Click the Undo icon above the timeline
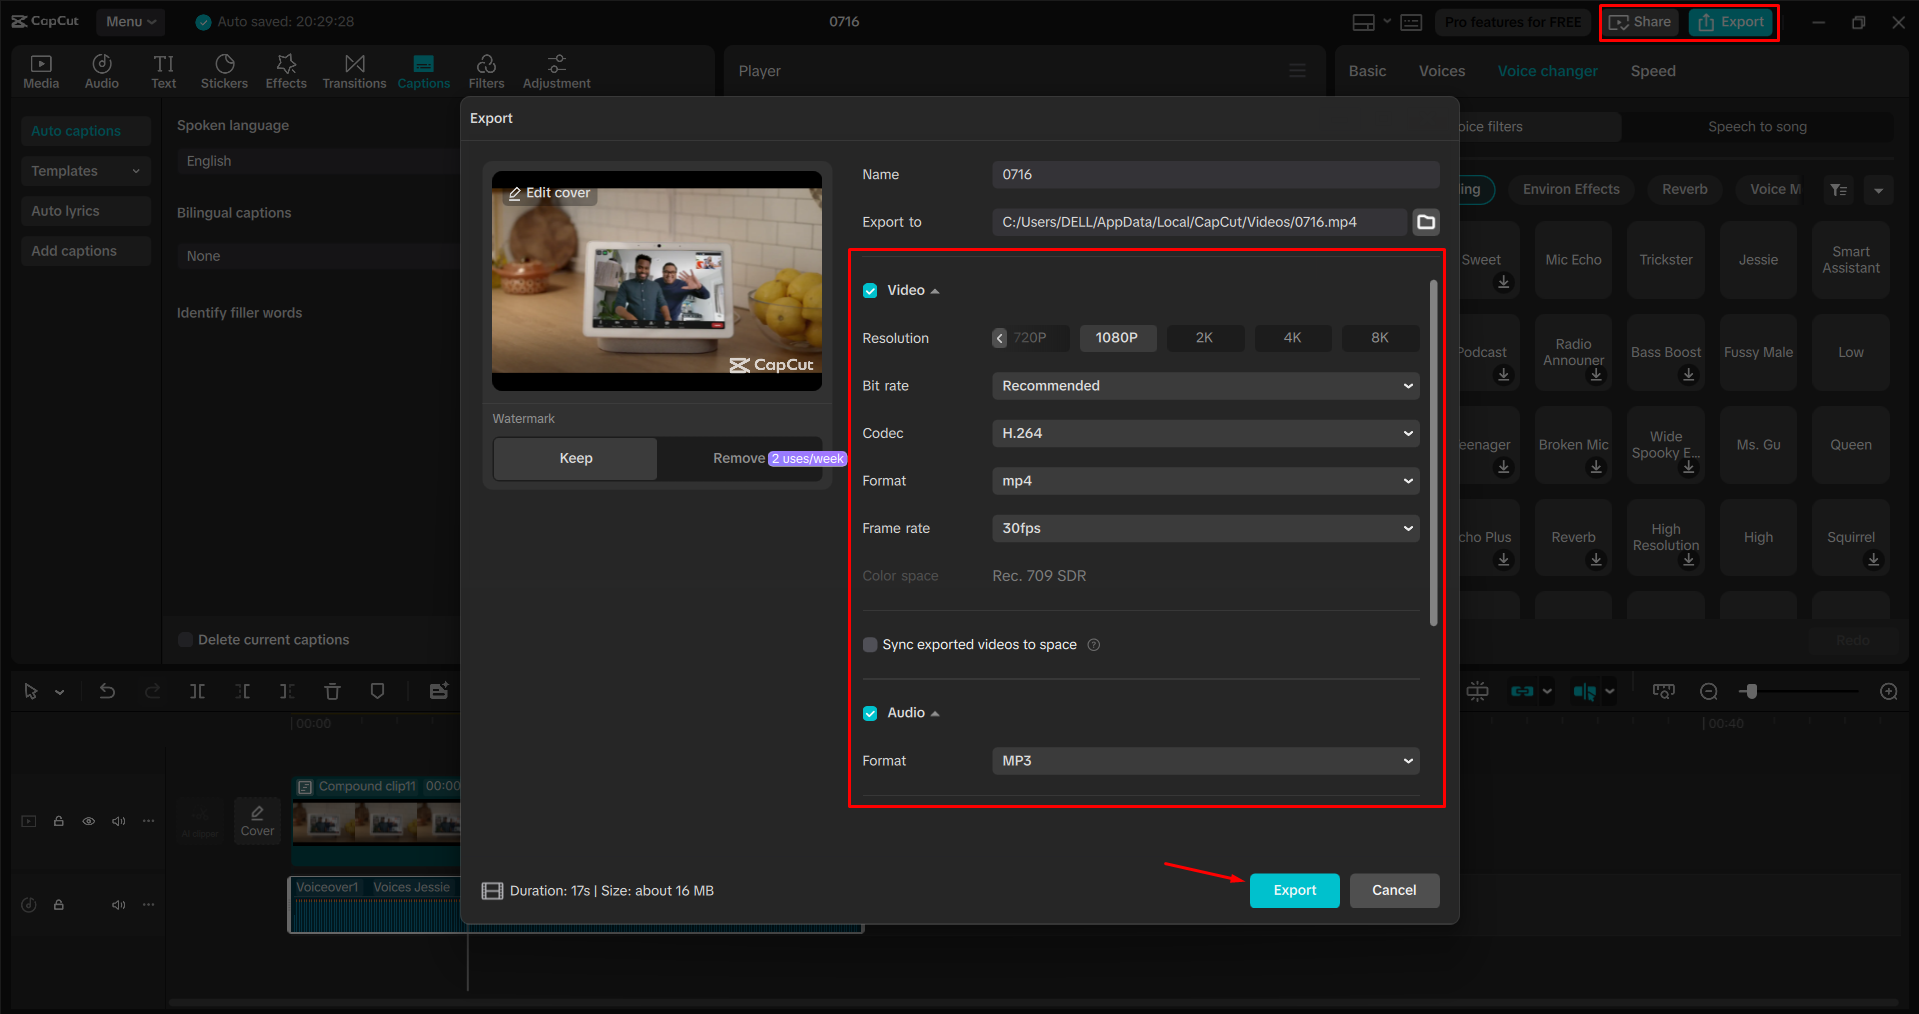 107,690
